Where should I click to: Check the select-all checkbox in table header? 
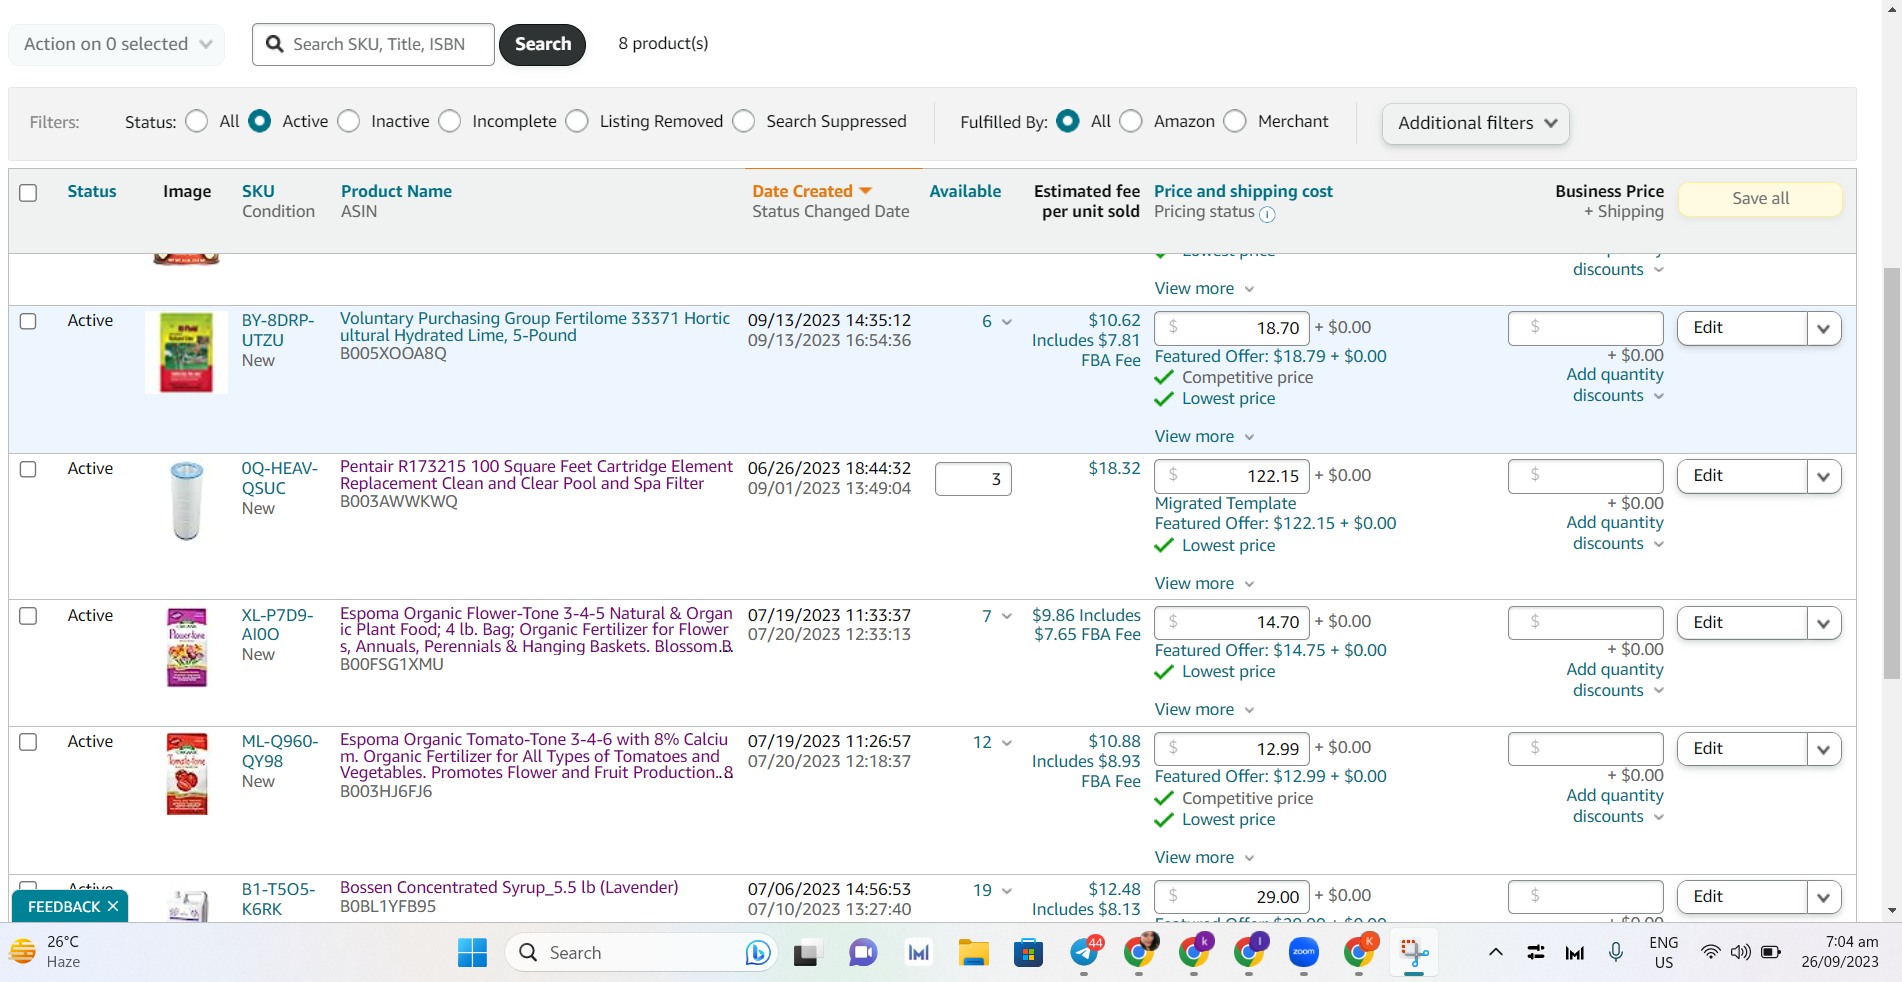coord(28,193)
